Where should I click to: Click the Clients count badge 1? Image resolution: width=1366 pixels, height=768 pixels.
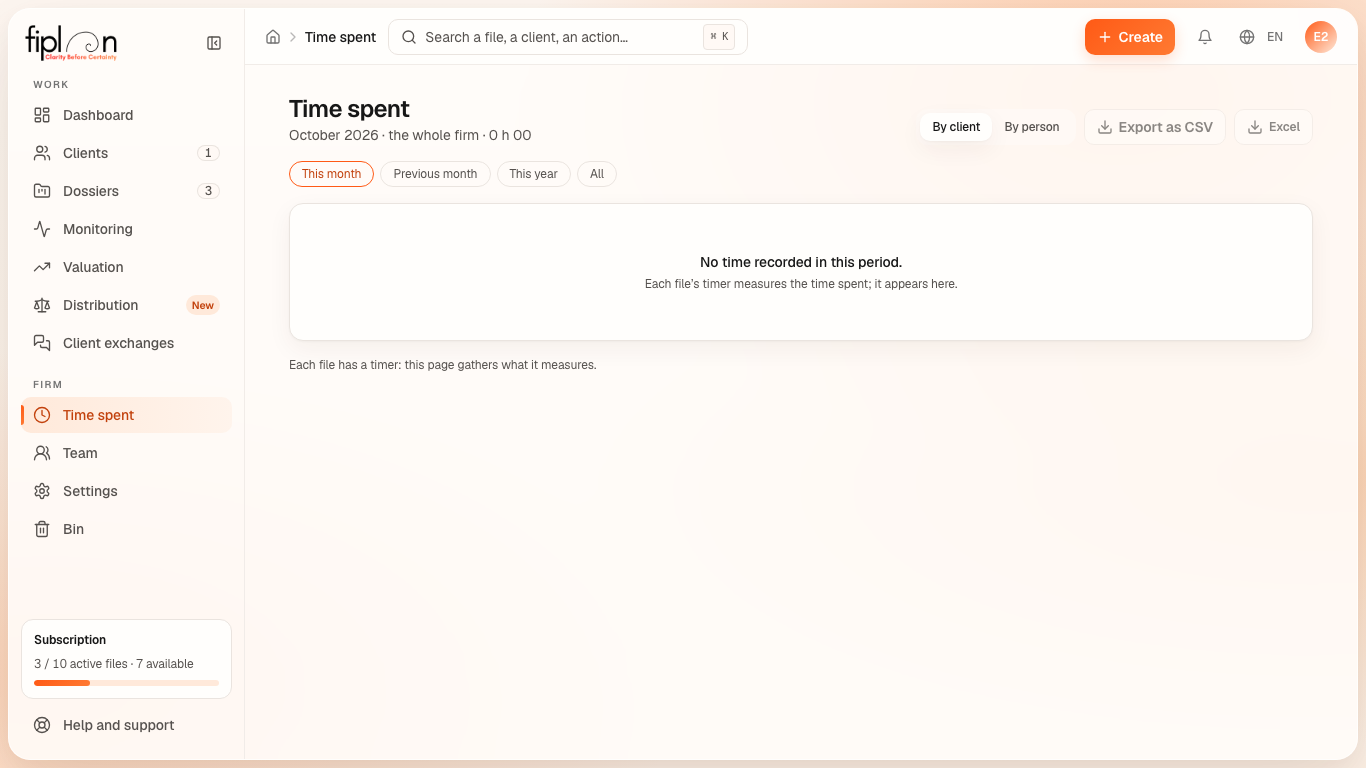click(x=208, y=153)
